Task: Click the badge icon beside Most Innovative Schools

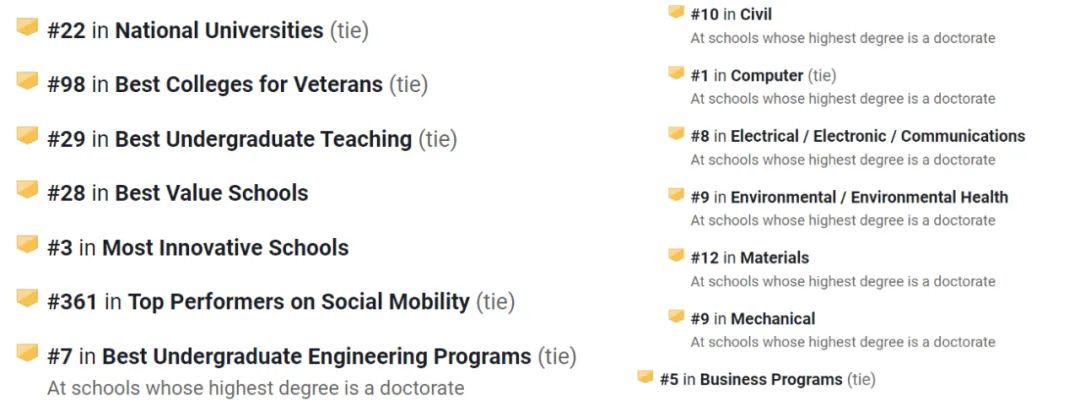Action: click(28, 244)
